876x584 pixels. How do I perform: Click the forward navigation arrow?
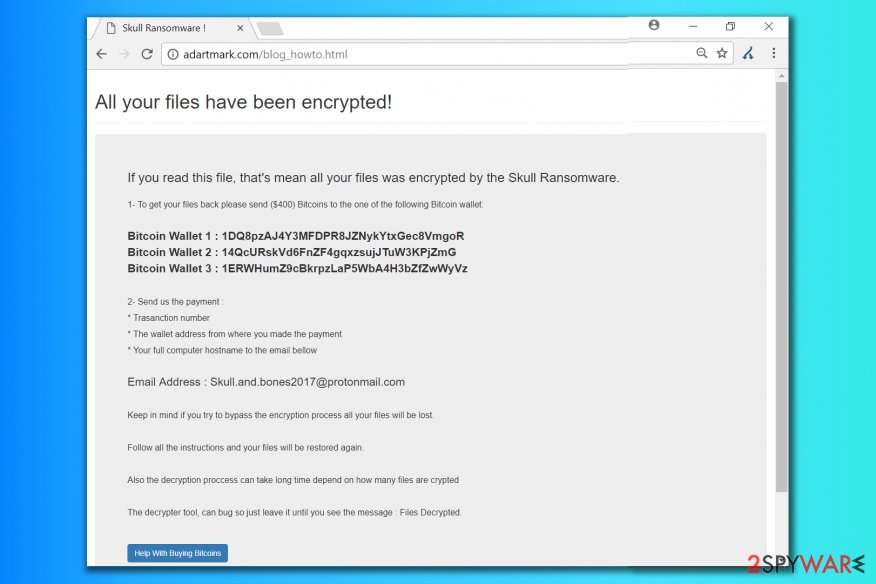click(x=124, y=54)
